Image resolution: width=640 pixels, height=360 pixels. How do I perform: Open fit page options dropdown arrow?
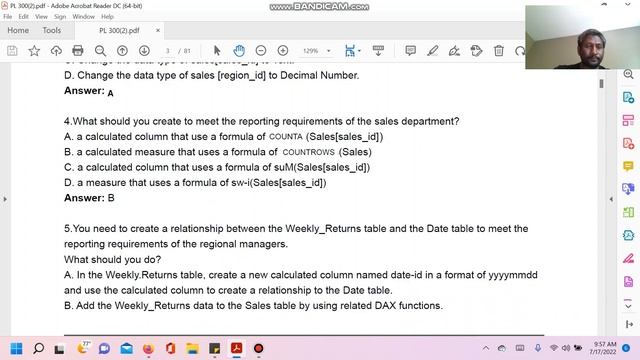(x=360, y=51)
